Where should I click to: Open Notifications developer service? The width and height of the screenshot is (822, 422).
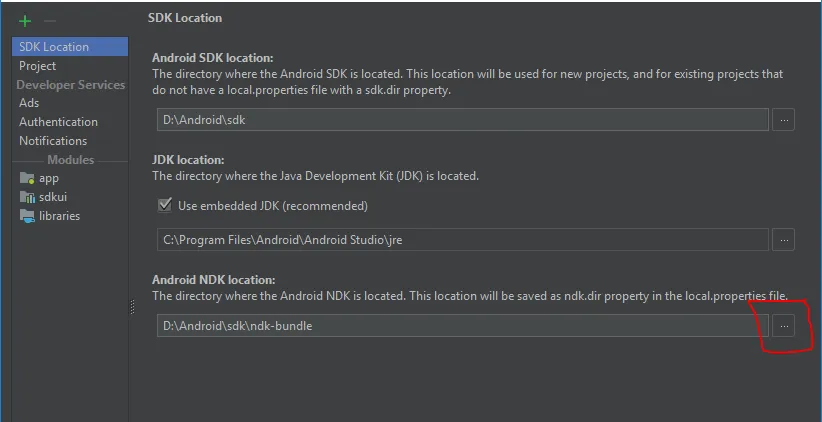(53, 141)
